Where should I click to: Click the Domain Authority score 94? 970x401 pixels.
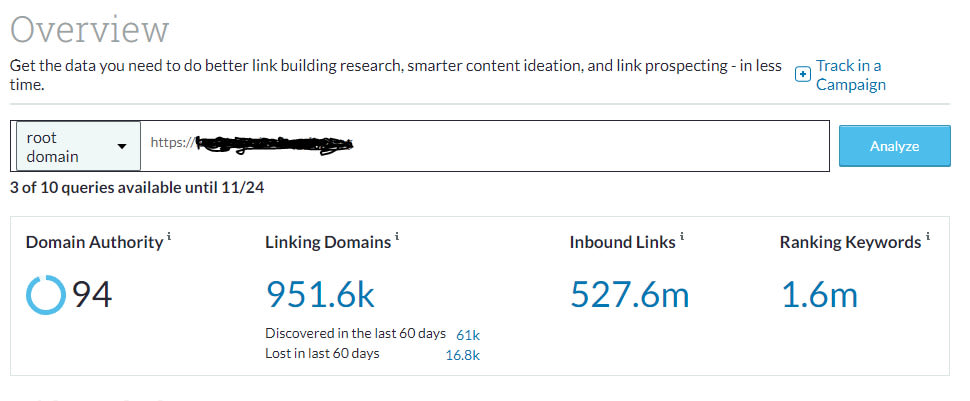pos(91,295)
